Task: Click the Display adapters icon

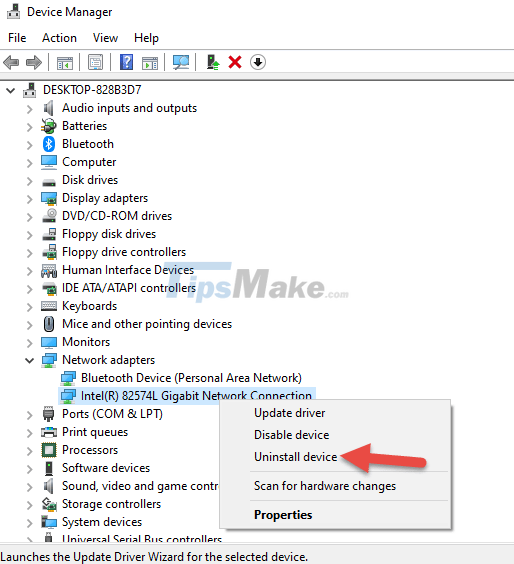Action: pos(49,198)
